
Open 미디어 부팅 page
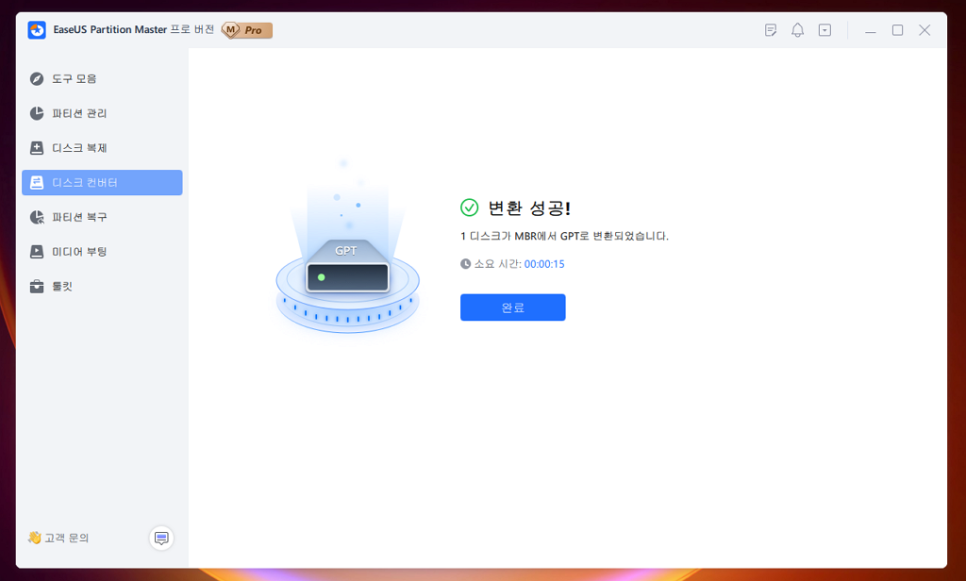tap(102, 251)
